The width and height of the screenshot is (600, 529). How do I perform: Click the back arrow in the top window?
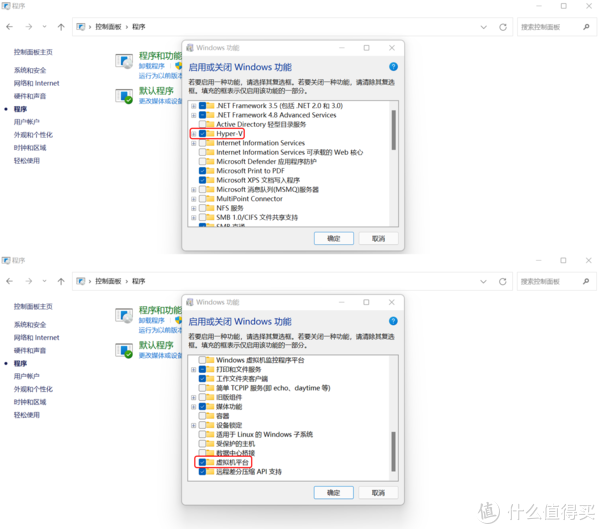click(10, 27)
